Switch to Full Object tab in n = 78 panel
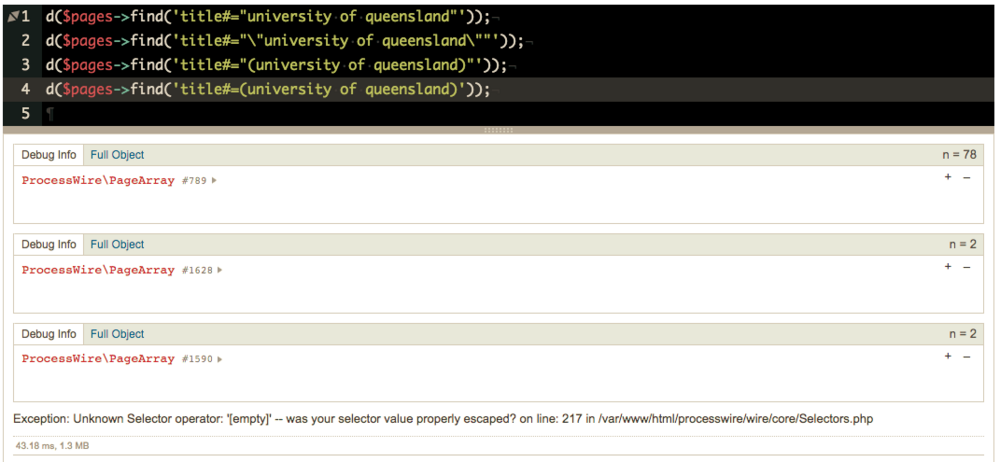Viewport: 1000px width, 462px height. click(x=117, y=155)
